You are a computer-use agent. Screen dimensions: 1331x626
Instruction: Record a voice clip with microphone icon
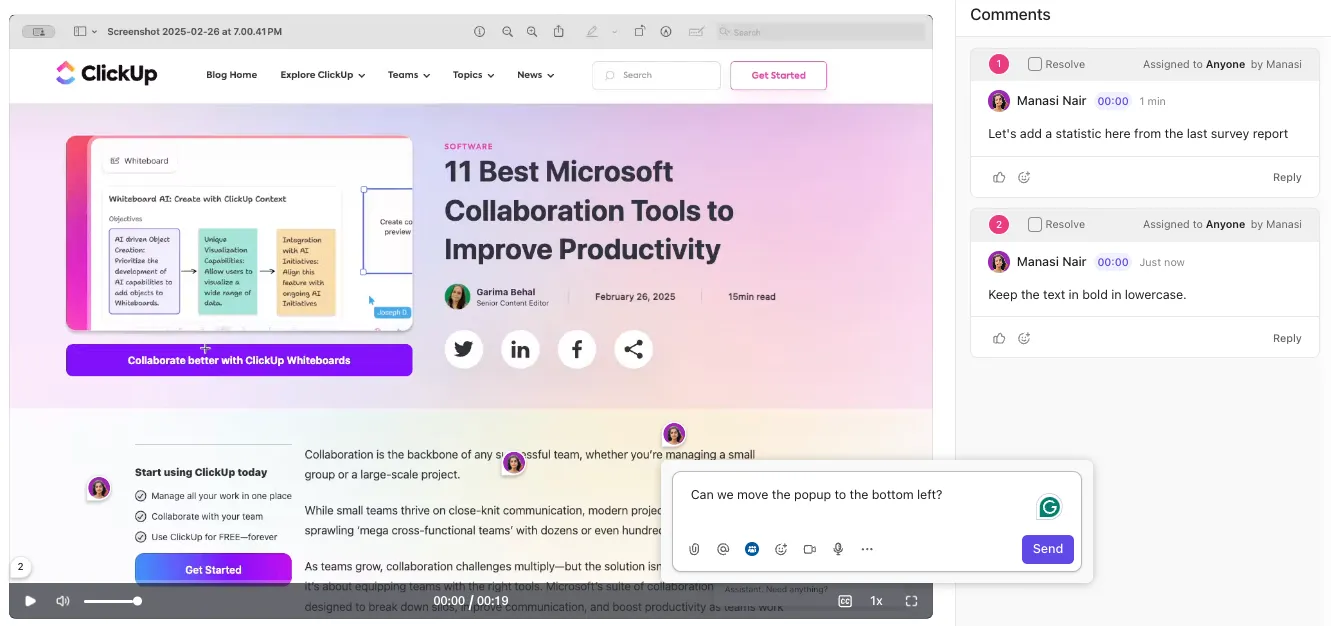tap(838, 549)
